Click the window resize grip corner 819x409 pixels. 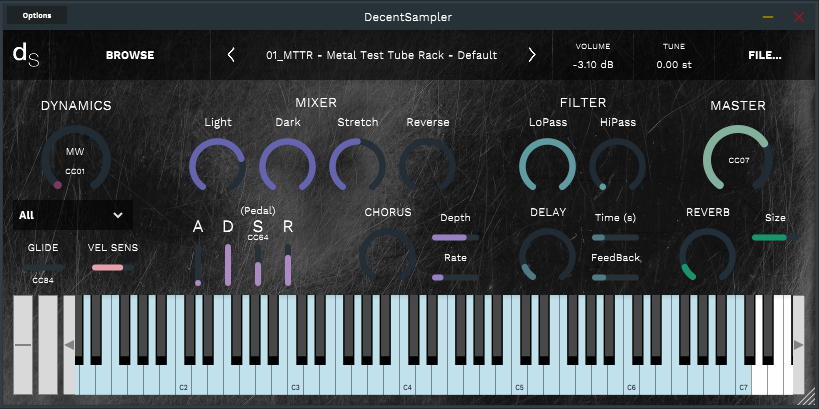point(808,398)
